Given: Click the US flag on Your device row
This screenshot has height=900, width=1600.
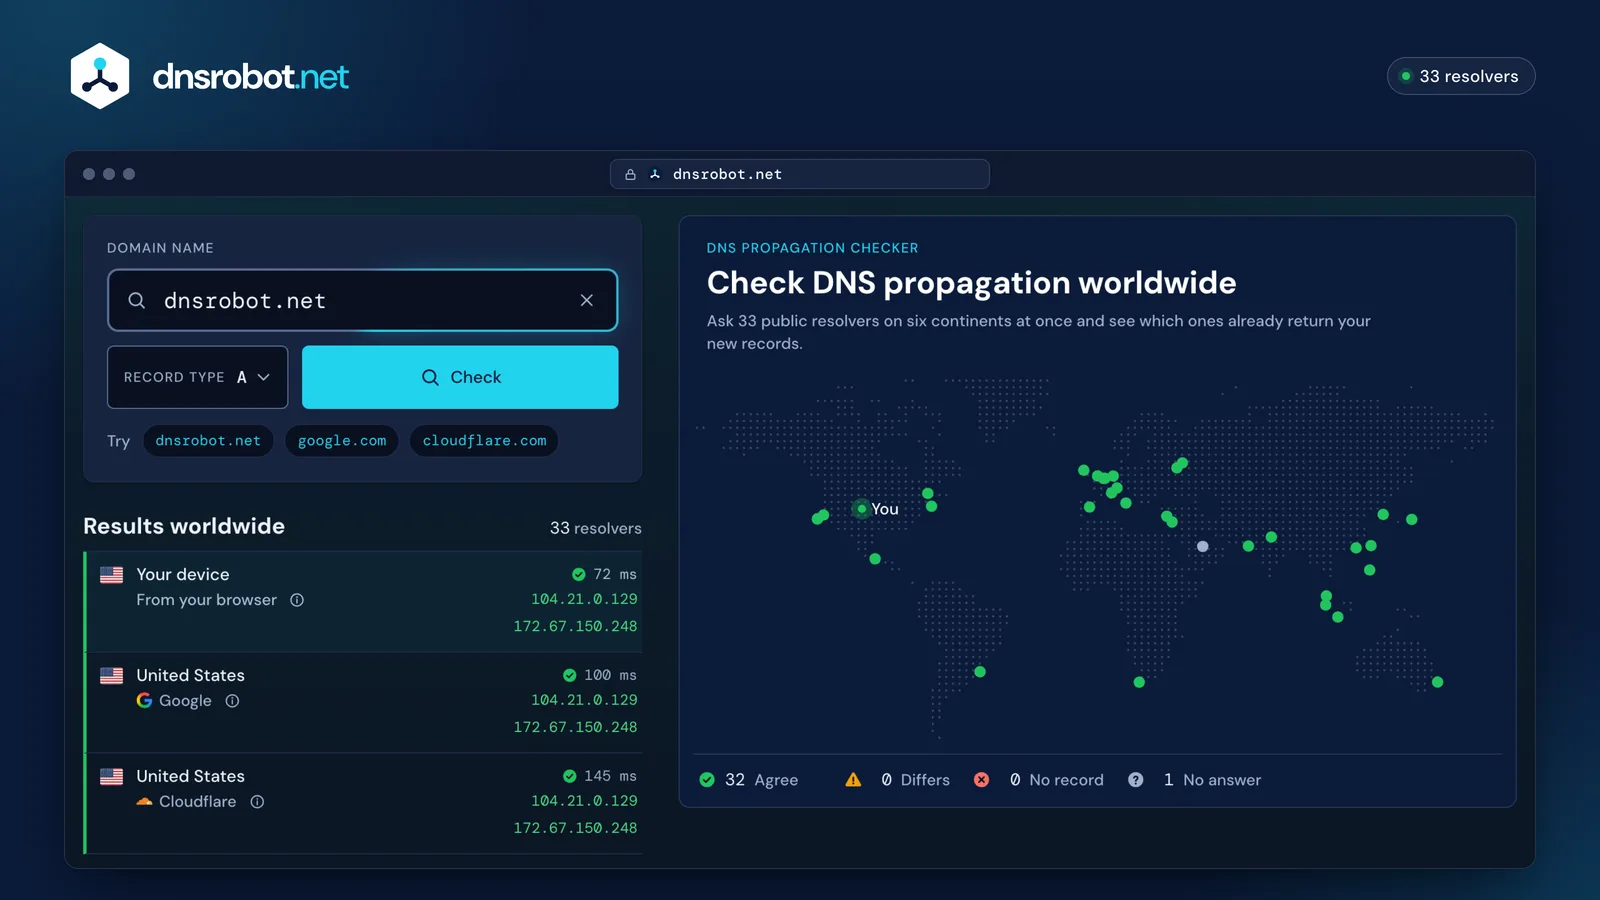Looking at the screenshot, I should point(112,575).
